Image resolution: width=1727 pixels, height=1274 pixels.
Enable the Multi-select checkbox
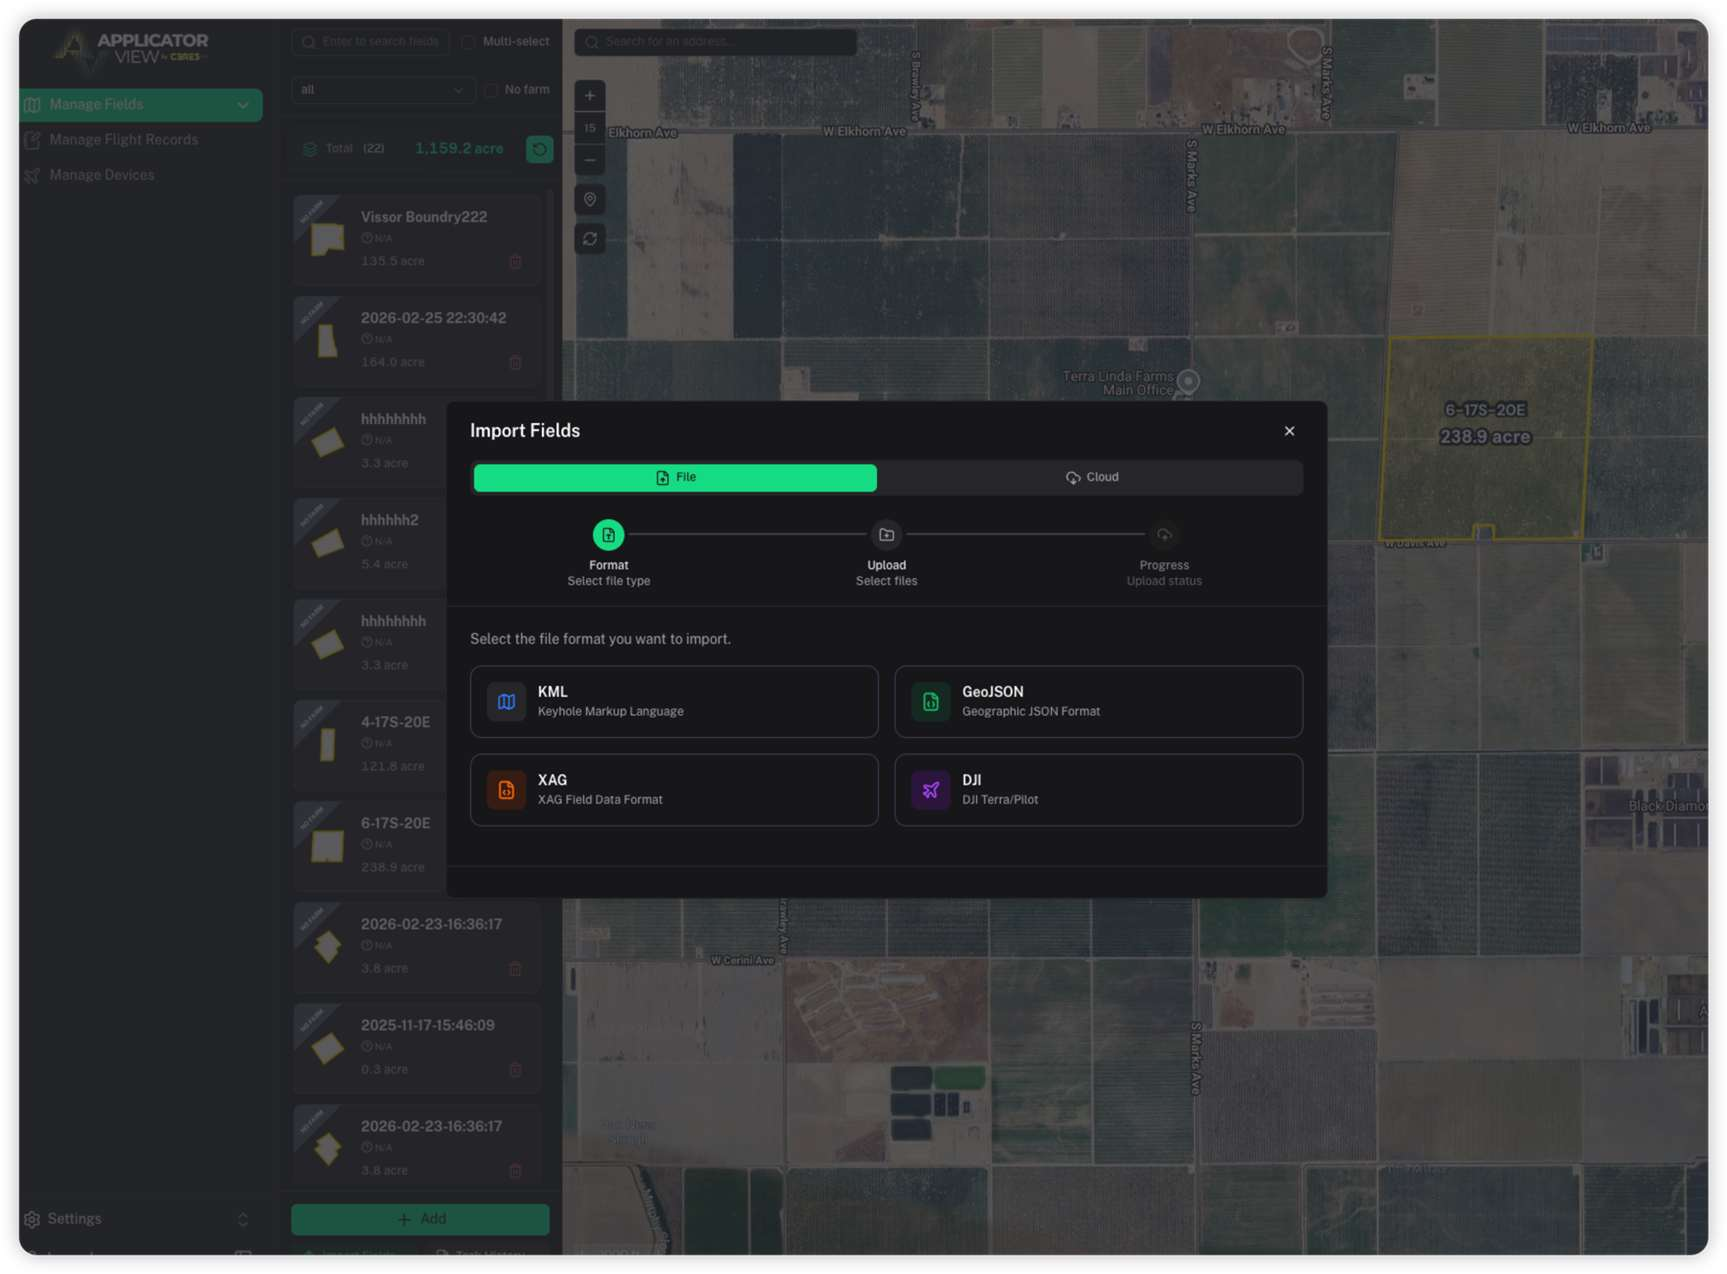pyautogui.click(x=469, y=42)
